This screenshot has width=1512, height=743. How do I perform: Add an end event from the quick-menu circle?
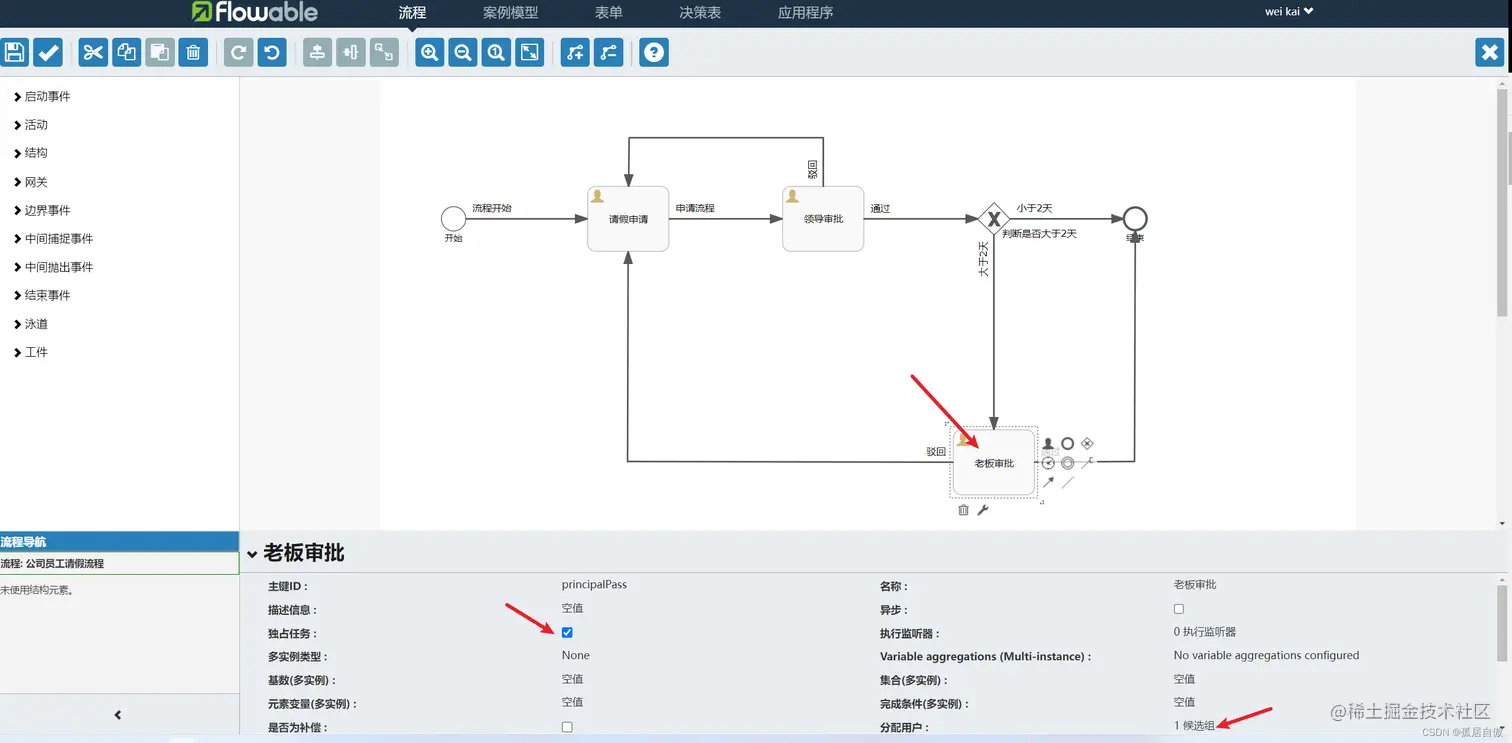click(x=1068, y=443)
